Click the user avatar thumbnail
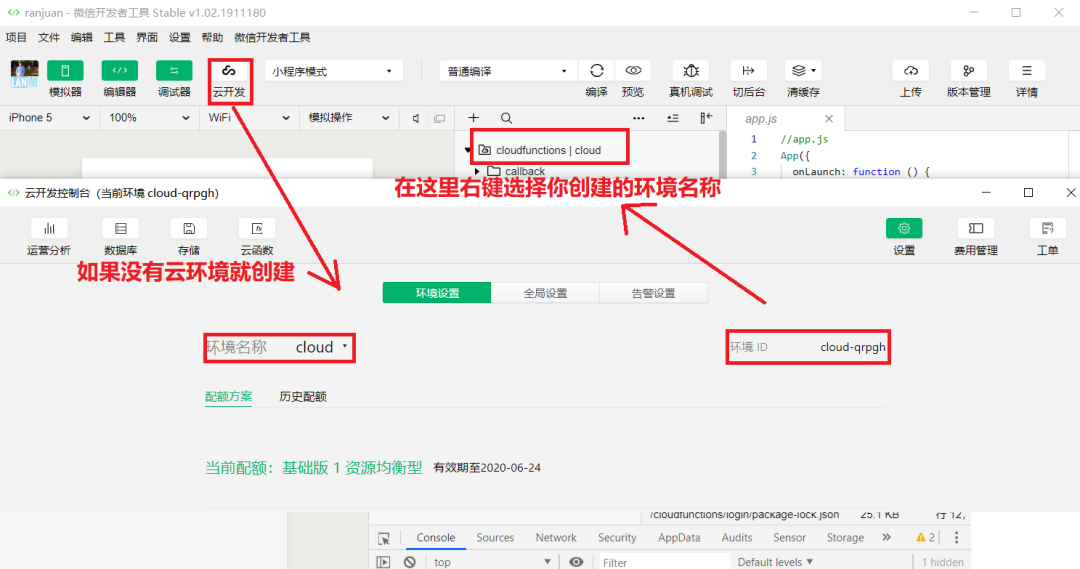1080x569 pixels. point(25,74)
